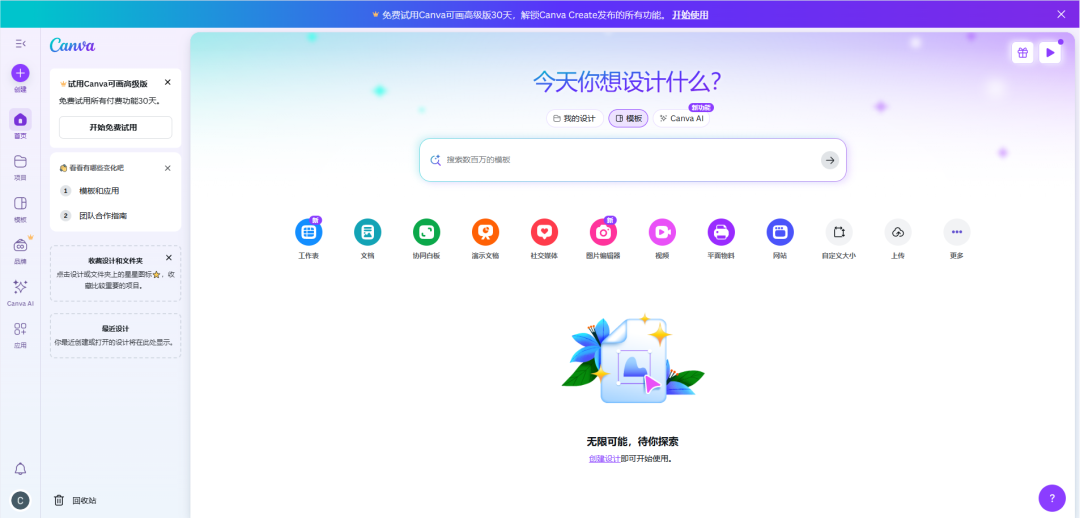Click the search sparkle icon

pyautogui.click(x=435, y=160)
